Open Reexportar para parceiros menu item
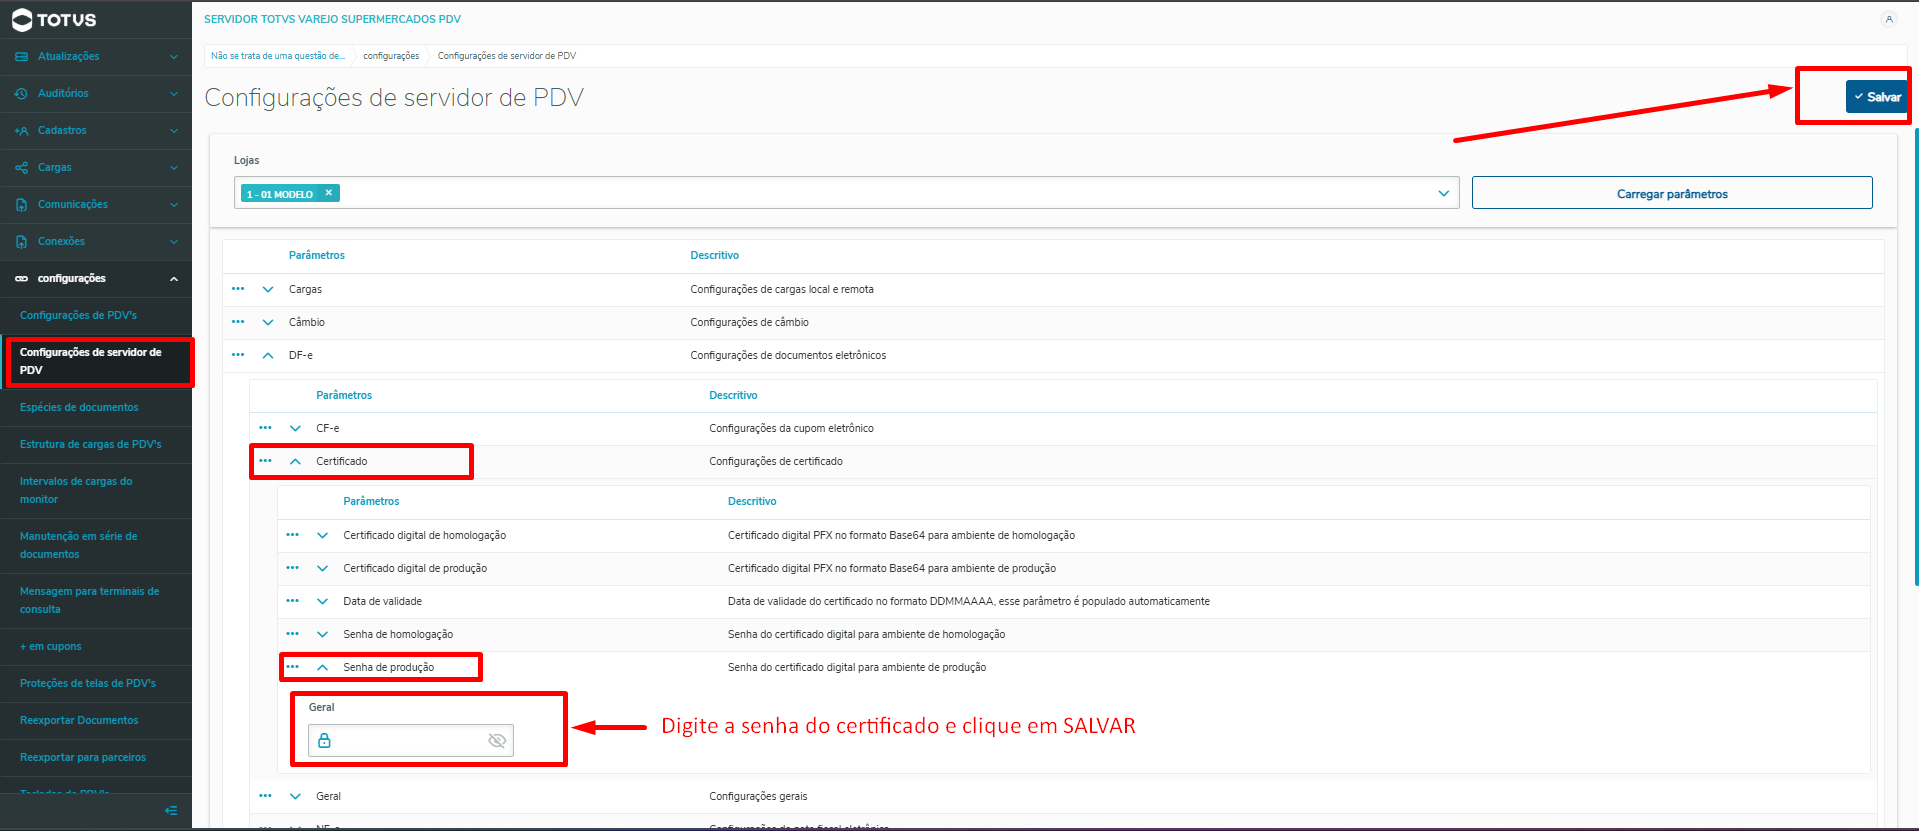 coord(83,758)
